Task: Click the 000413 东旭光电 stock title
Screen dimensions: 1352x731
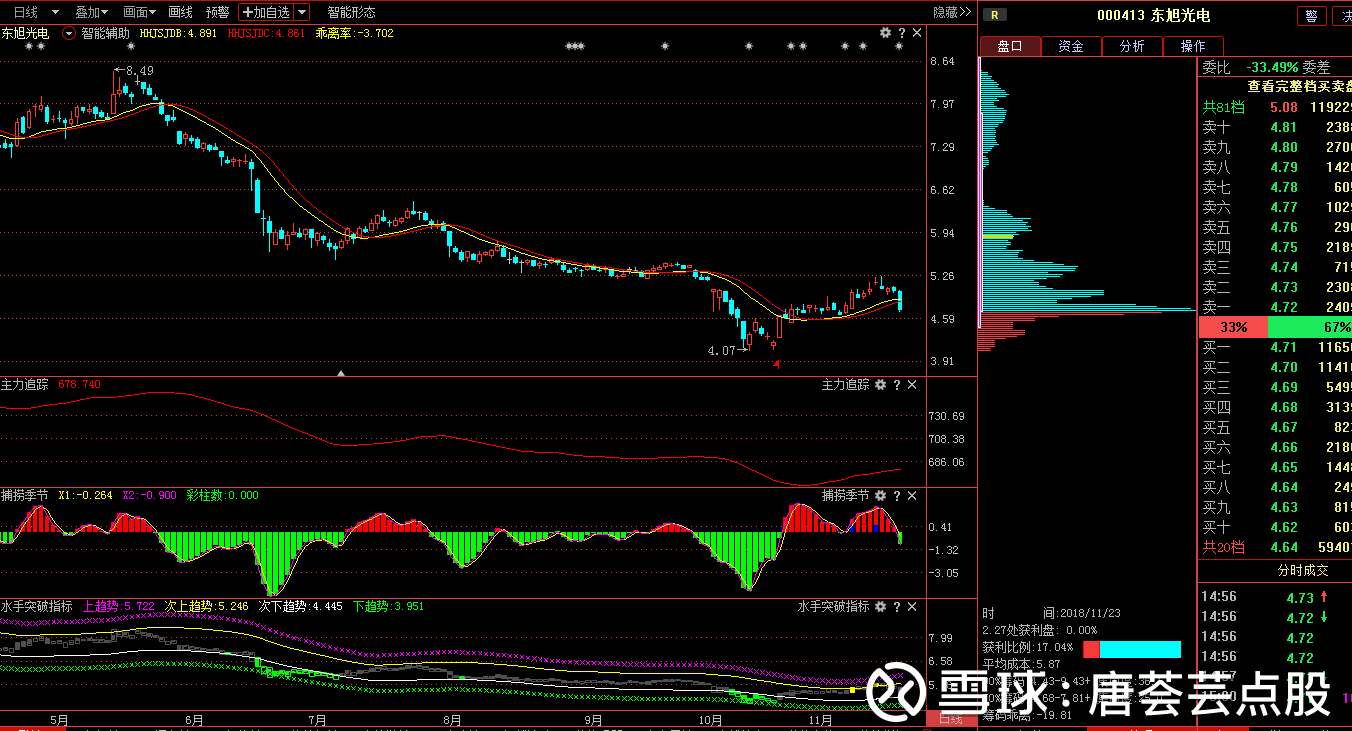Action: click(x=1153, y=15)
